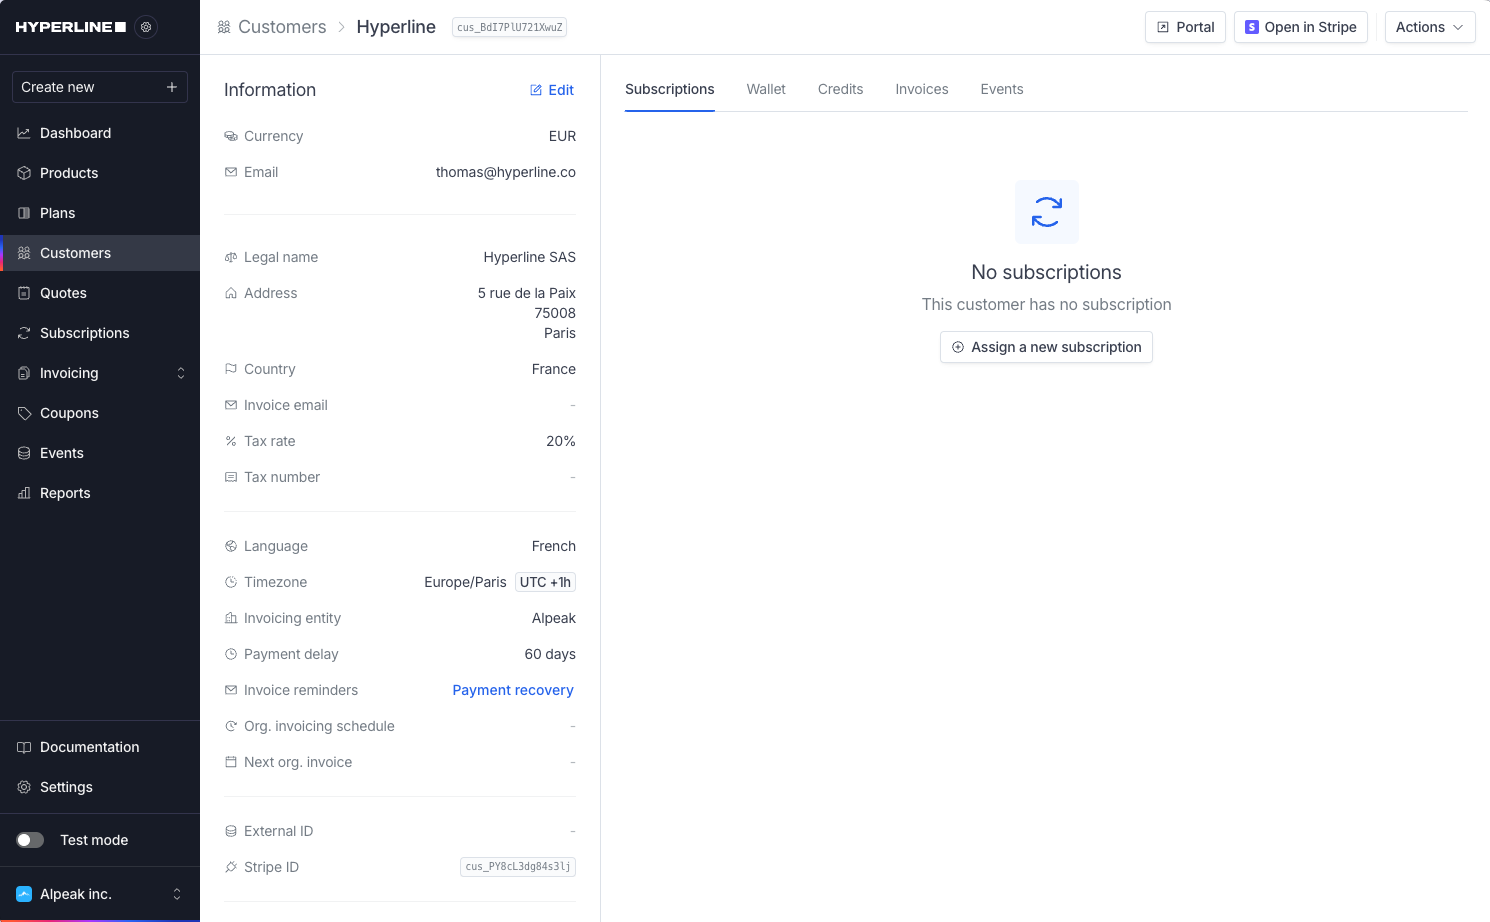Open the Alpeak inc. organization switcher
The width and height of the screenshot is (1490, 922).
coord(100,894)
